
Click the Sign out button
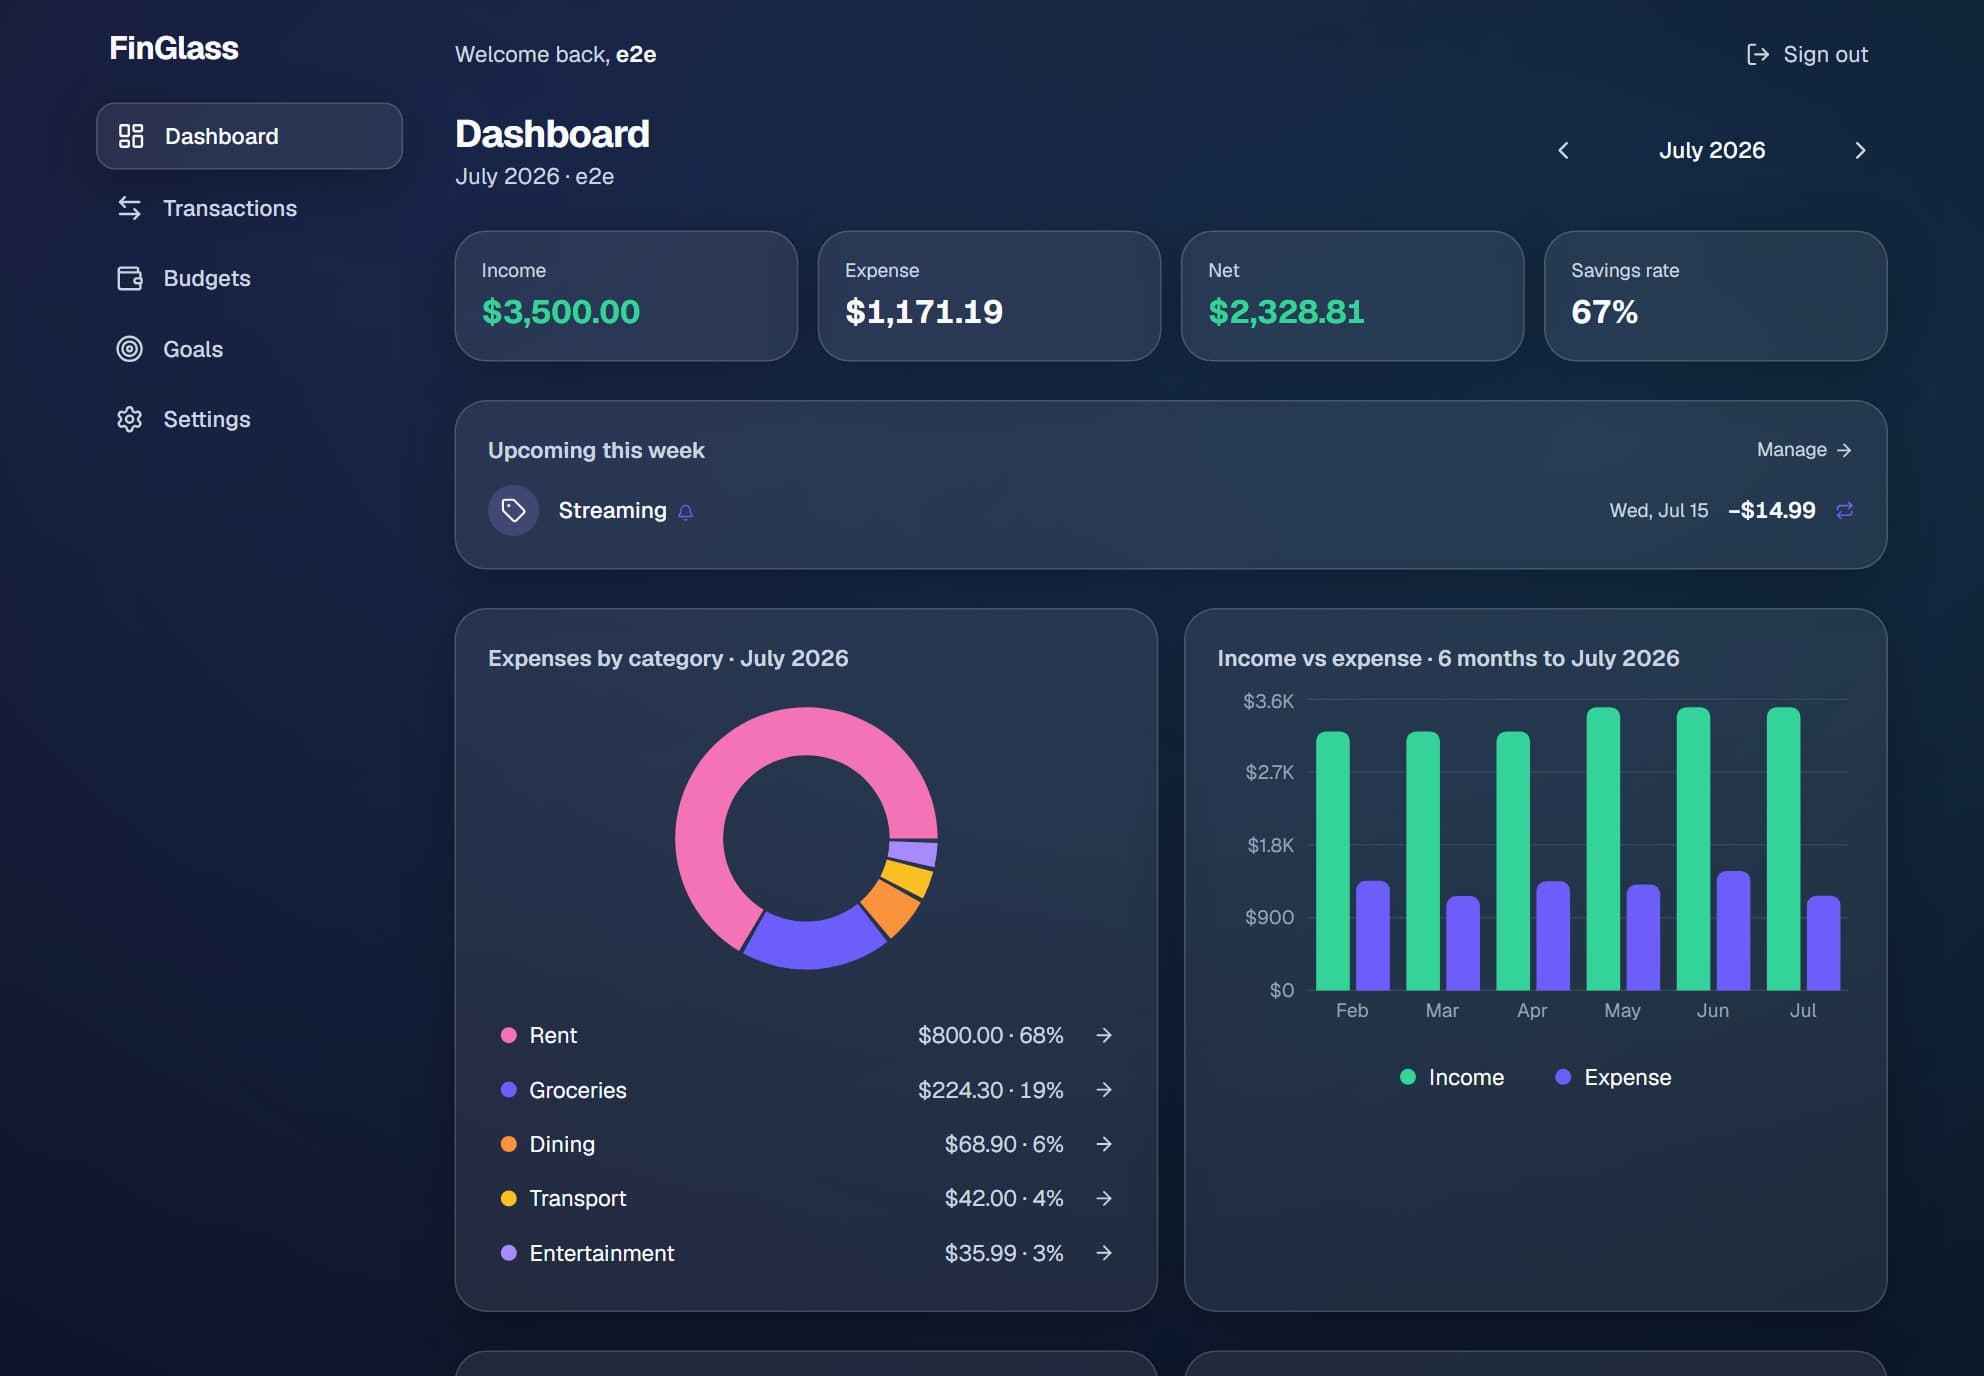pos(1807,54)
